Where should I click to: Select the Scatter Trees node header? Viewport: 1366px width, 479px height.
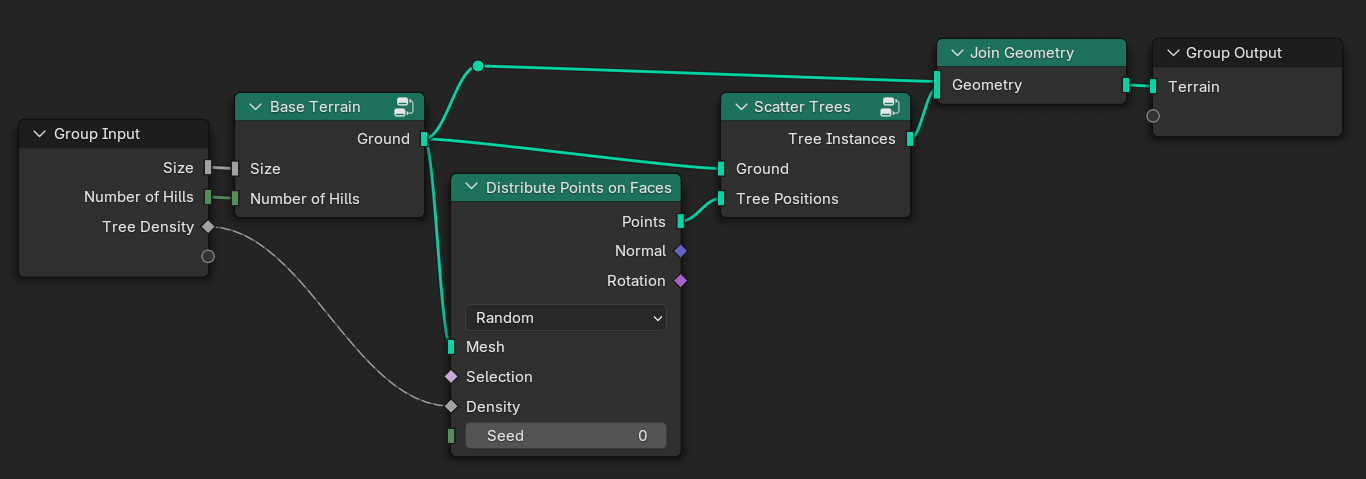pyautogui.click(x=810, y=107)
